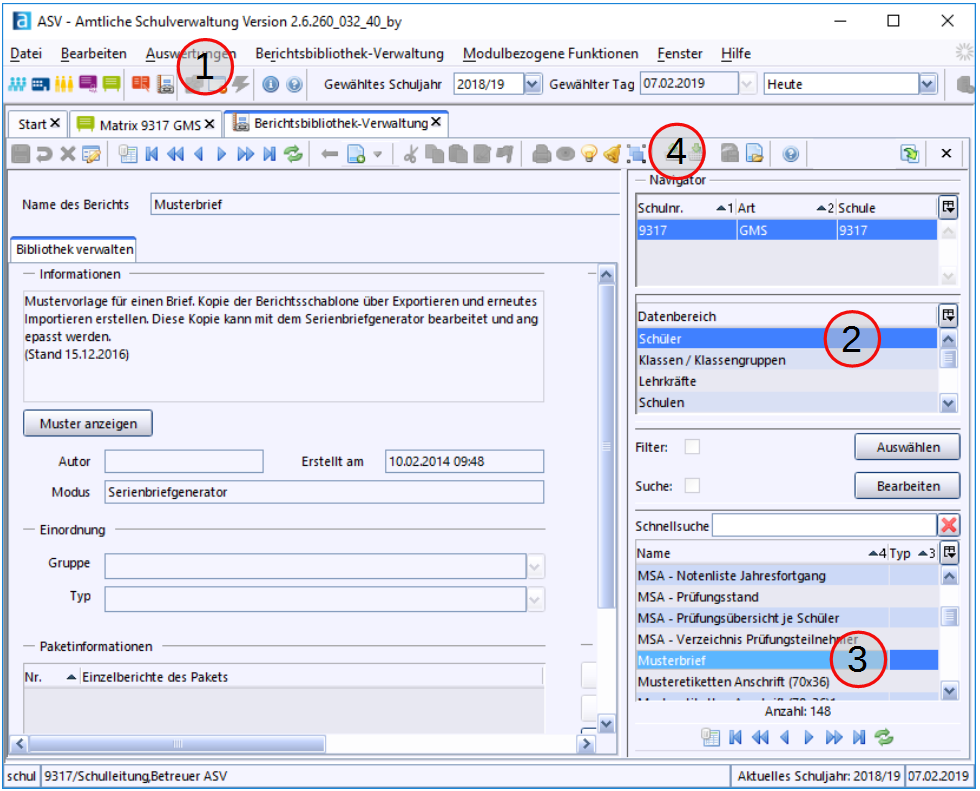Screen dimensions: 980x791
Task: Click the gray lightning bolt icon
Action: click(241, 84)
